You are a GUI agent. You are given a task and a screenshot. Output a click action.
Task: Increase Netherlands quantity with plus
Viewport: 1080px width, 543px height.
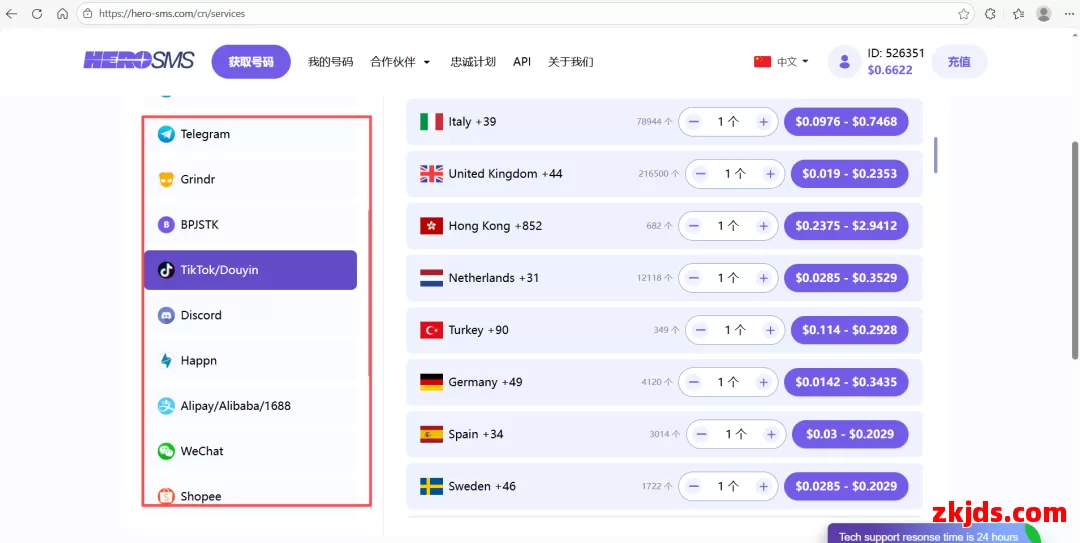[763, 278]
